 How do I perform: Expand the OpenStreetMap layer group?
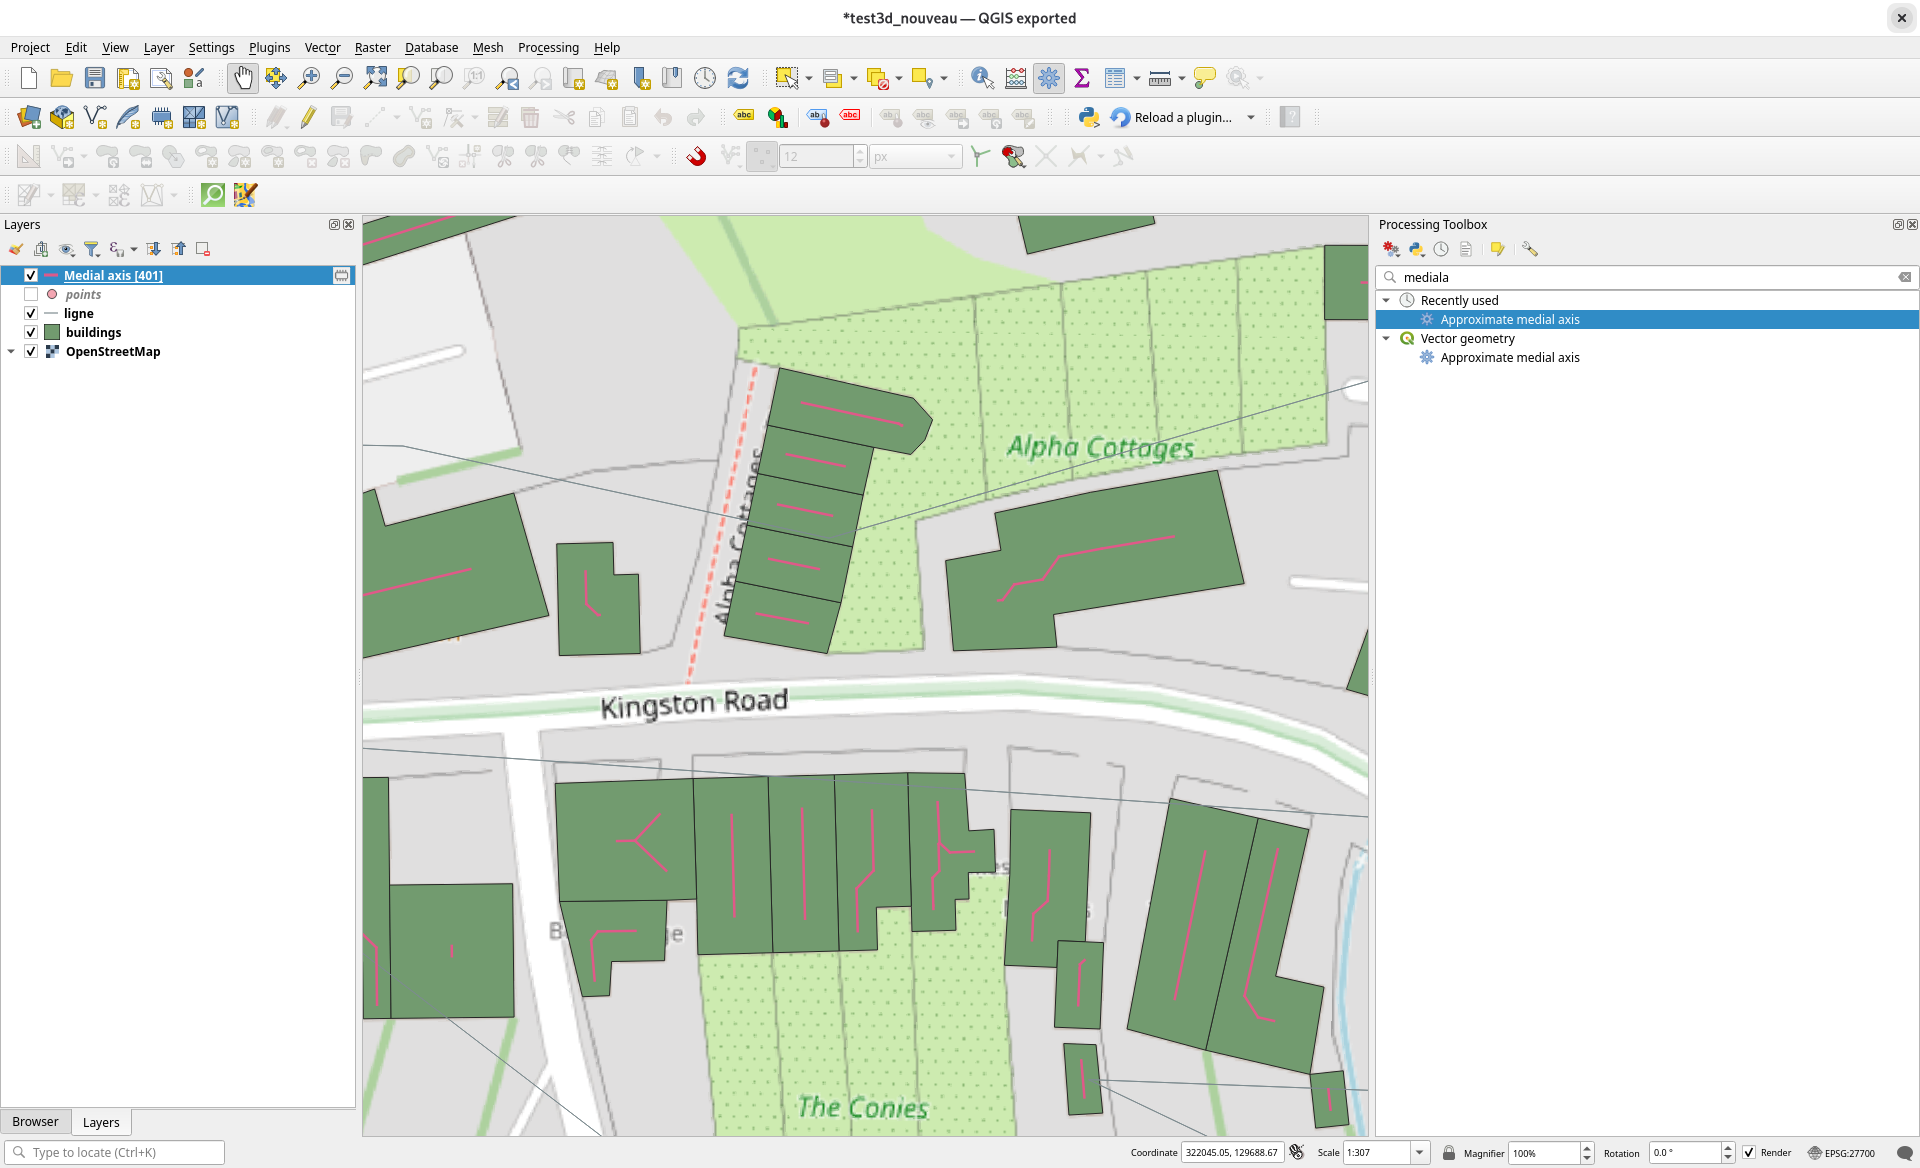coord(11,351)
